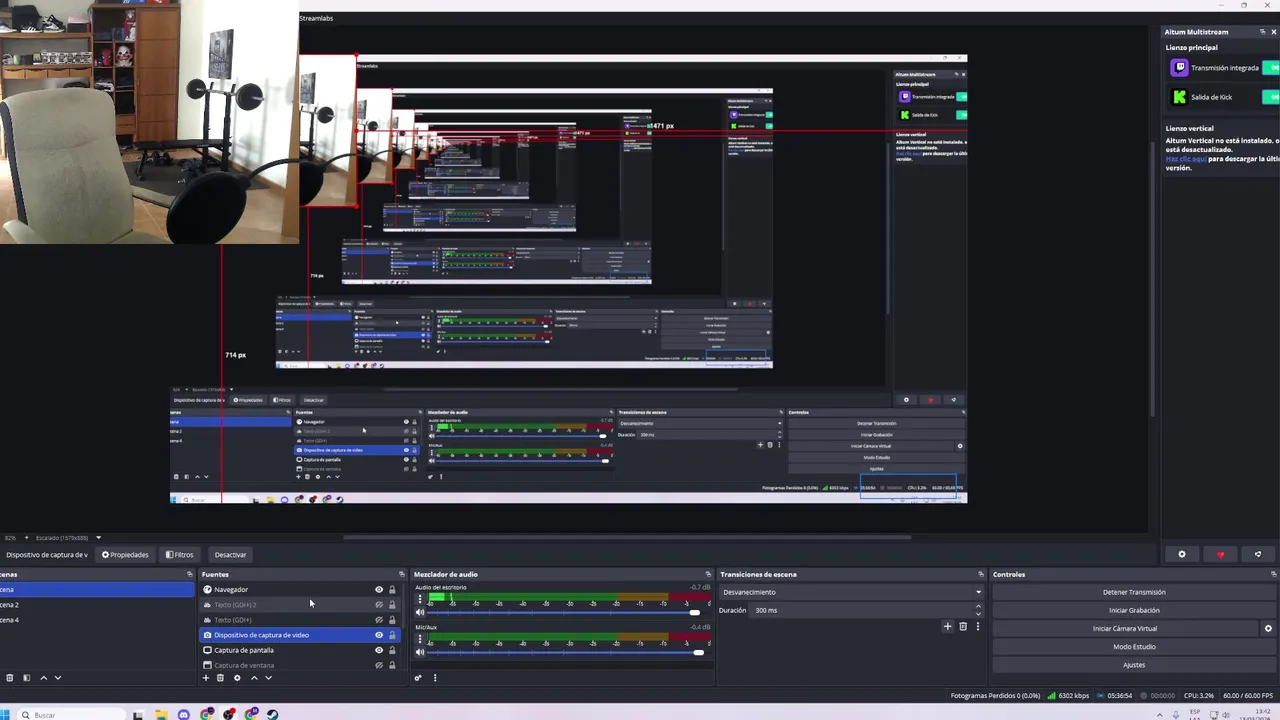Move selected source up
The height and width of the screenshot is (720, 1280).
click(254, 678)
